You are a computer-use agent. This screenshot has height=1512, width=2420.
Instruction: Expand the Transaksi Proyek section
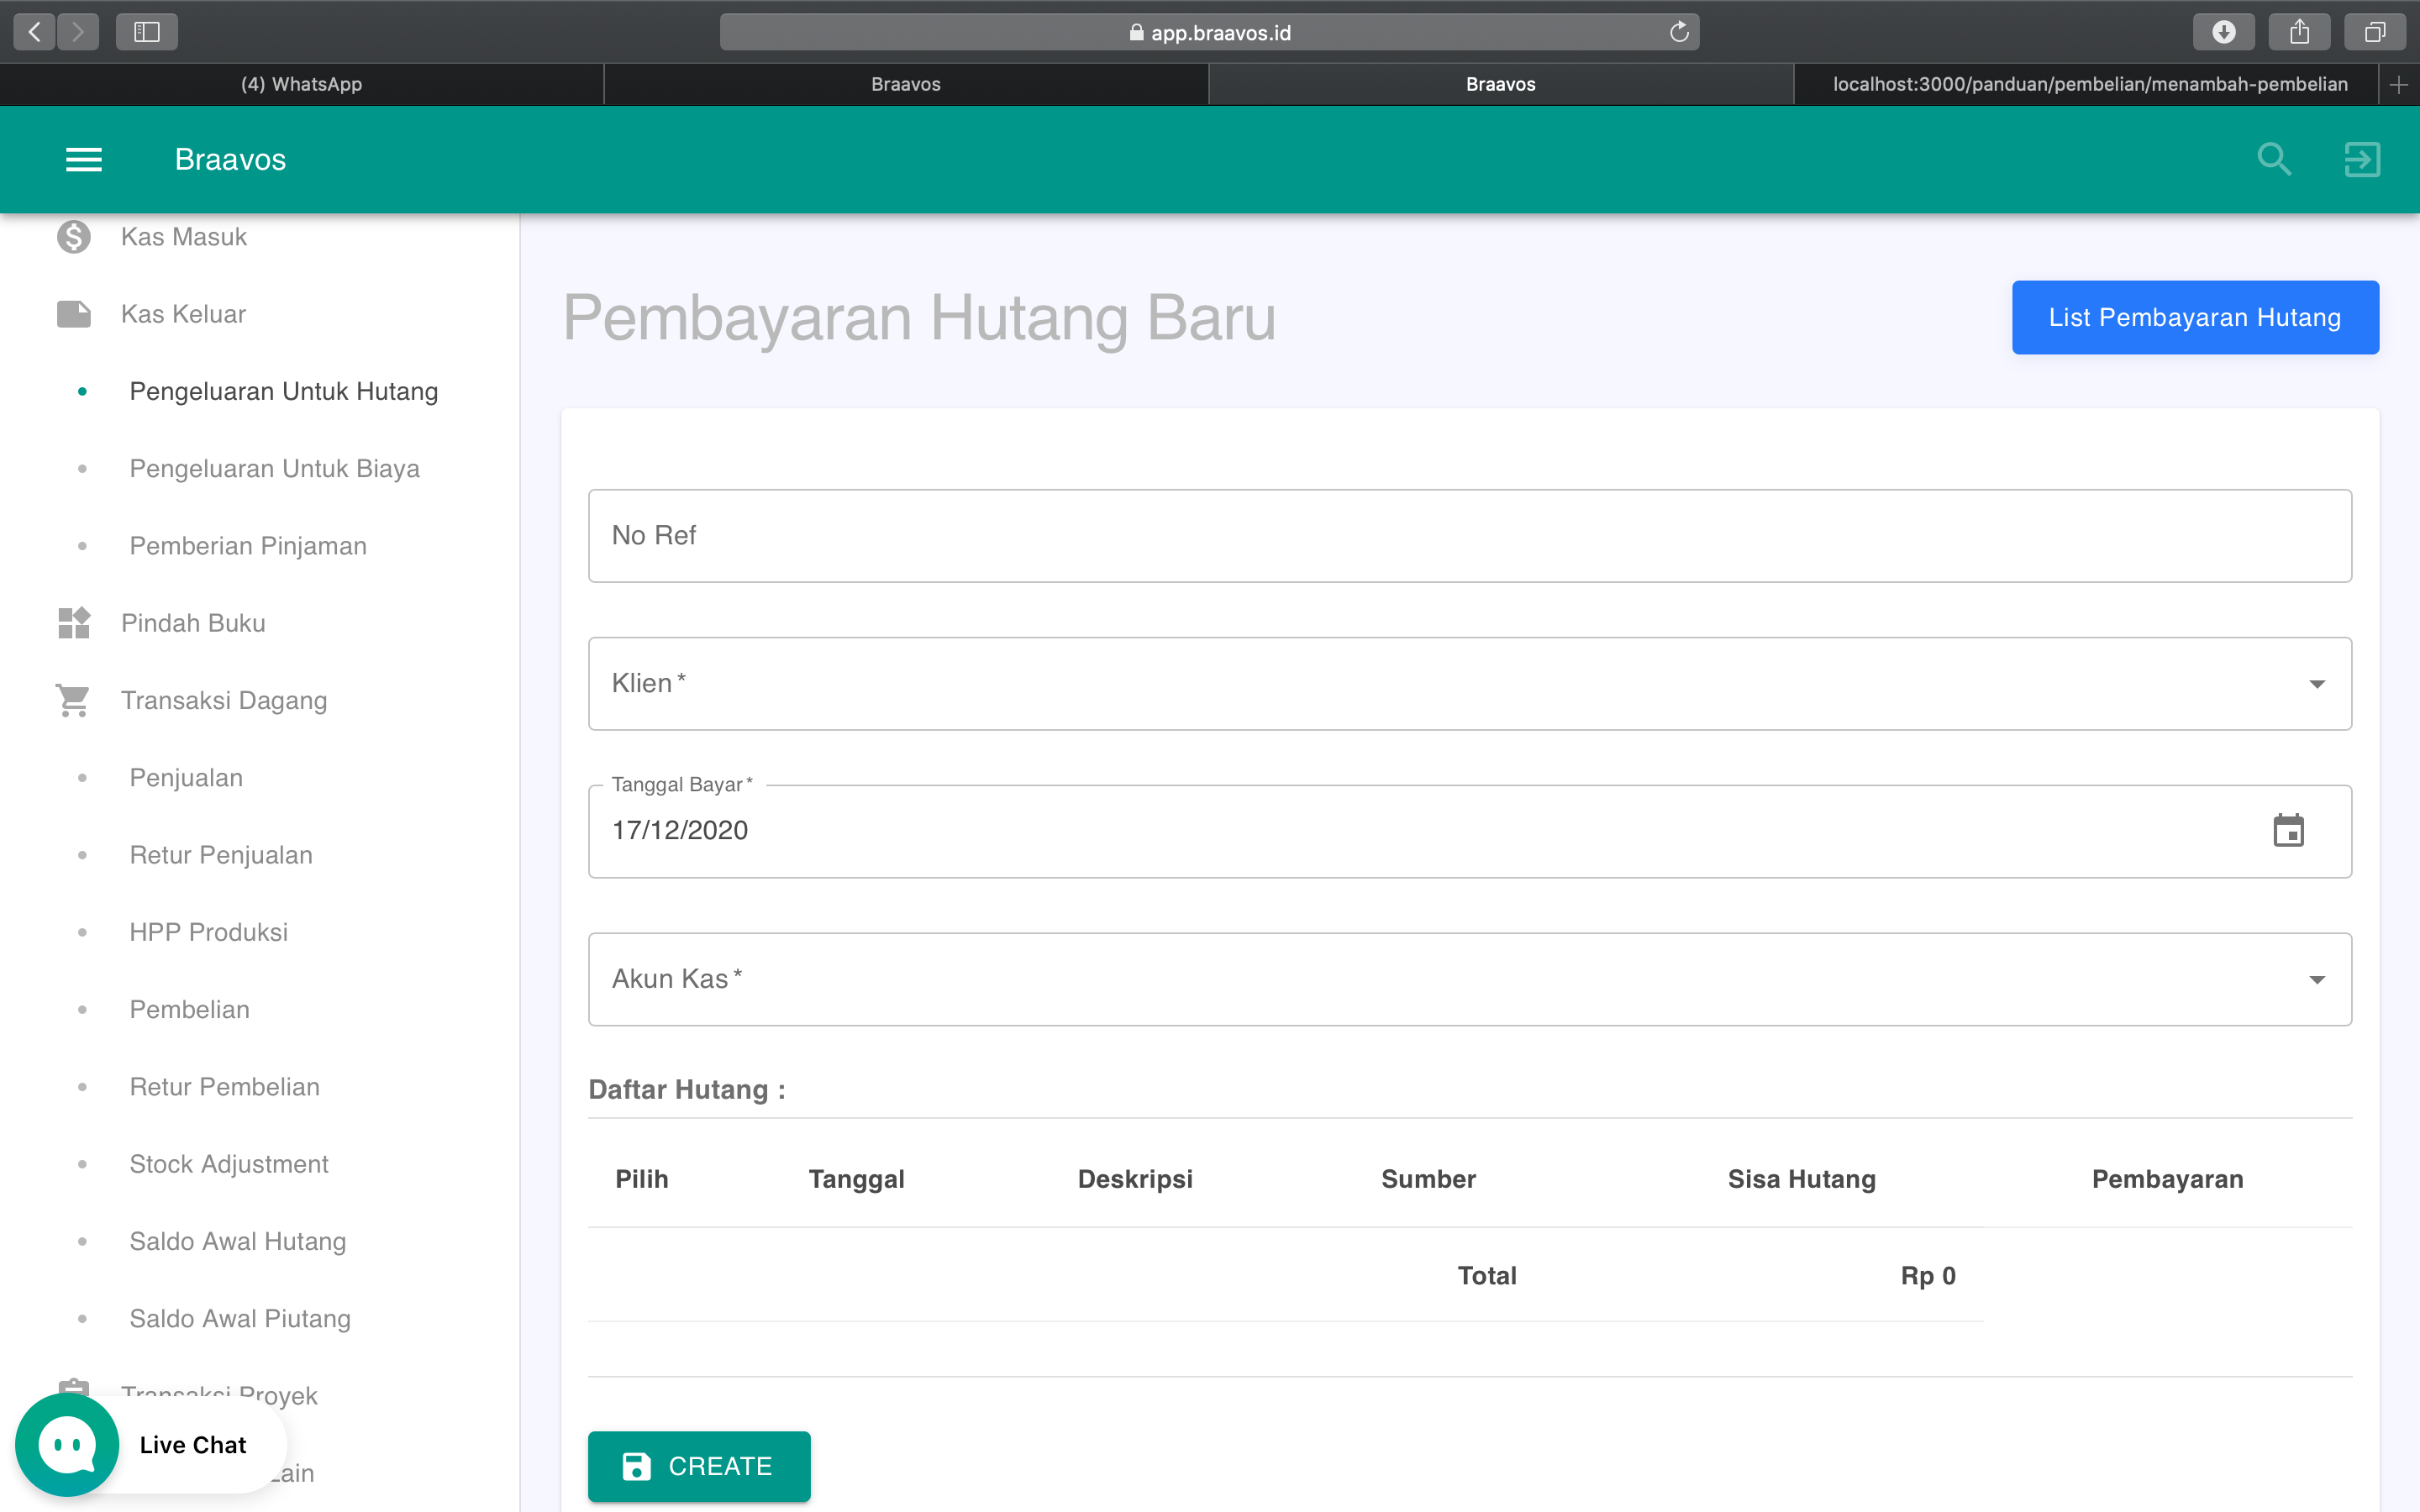coord(219,1394)
